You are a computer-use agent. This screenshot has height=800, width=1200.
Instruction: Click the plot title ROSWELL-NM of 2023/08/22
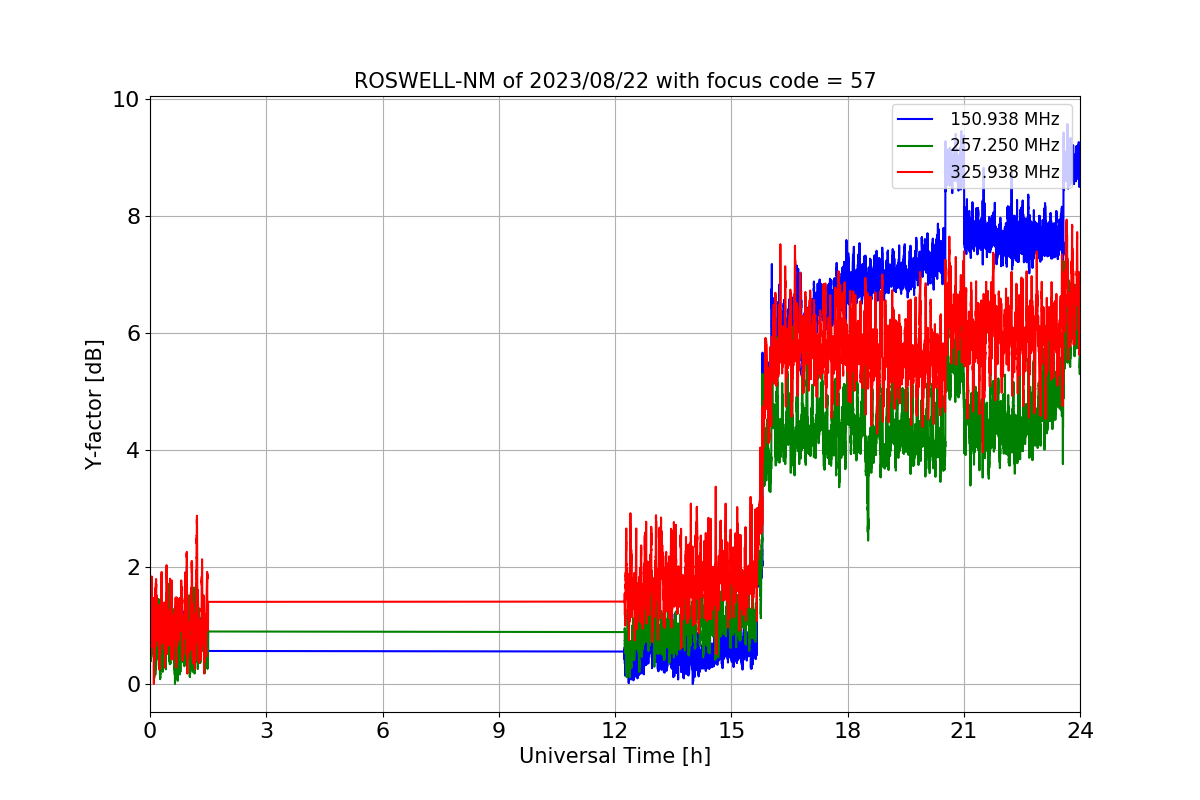click(615, 81)
